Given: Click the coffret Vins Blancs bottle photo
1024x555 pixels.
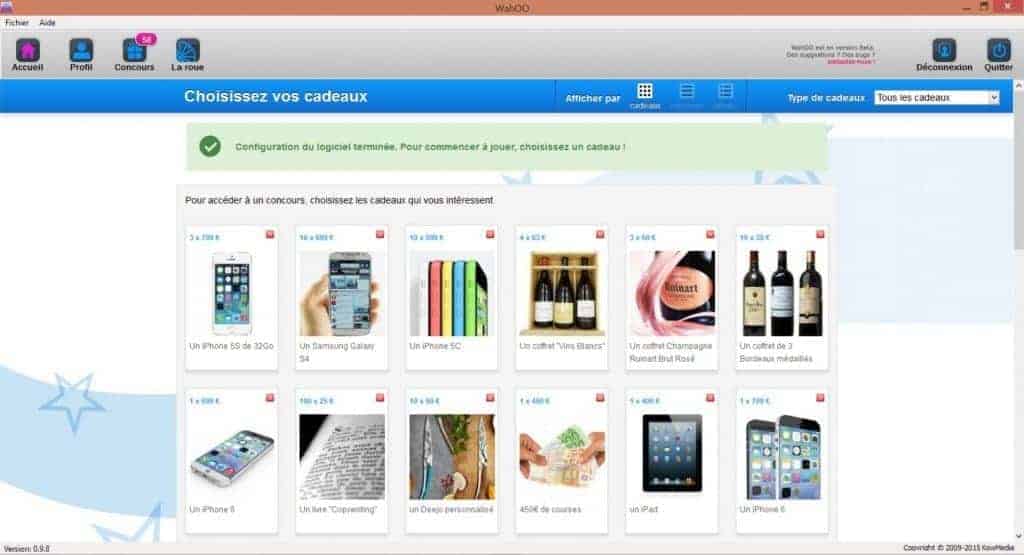Looking at the screenshot, I should click(x=562, y=293).
